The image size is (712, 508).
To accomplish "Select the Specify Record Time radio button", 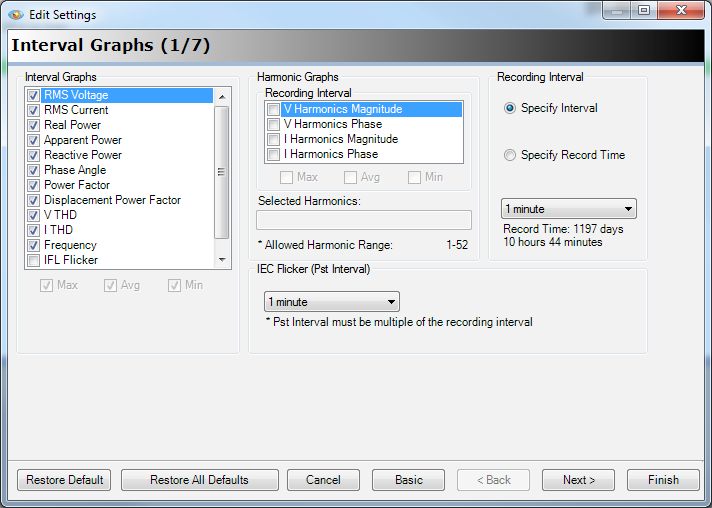I will coord(510,155).
